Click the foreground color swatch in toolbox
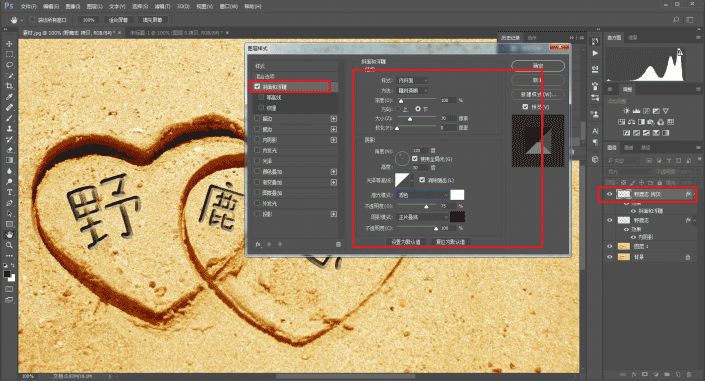 [7, 274]
